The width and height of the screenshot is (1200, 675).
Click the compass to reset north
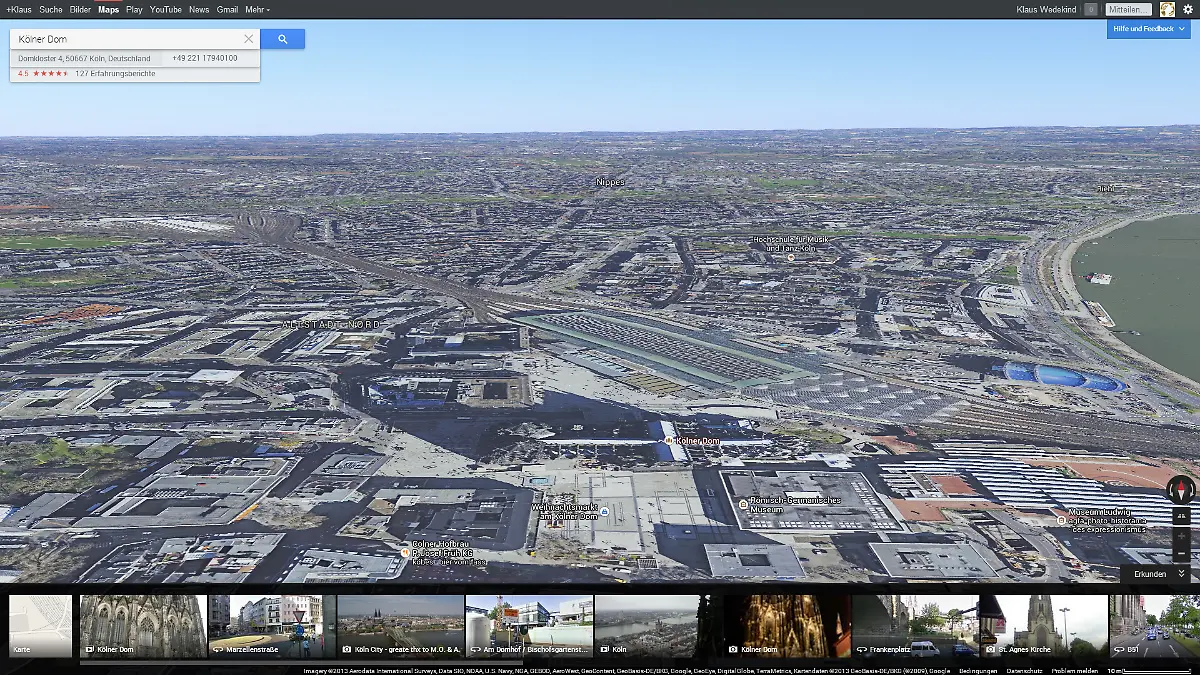[x=1181, y=490]
